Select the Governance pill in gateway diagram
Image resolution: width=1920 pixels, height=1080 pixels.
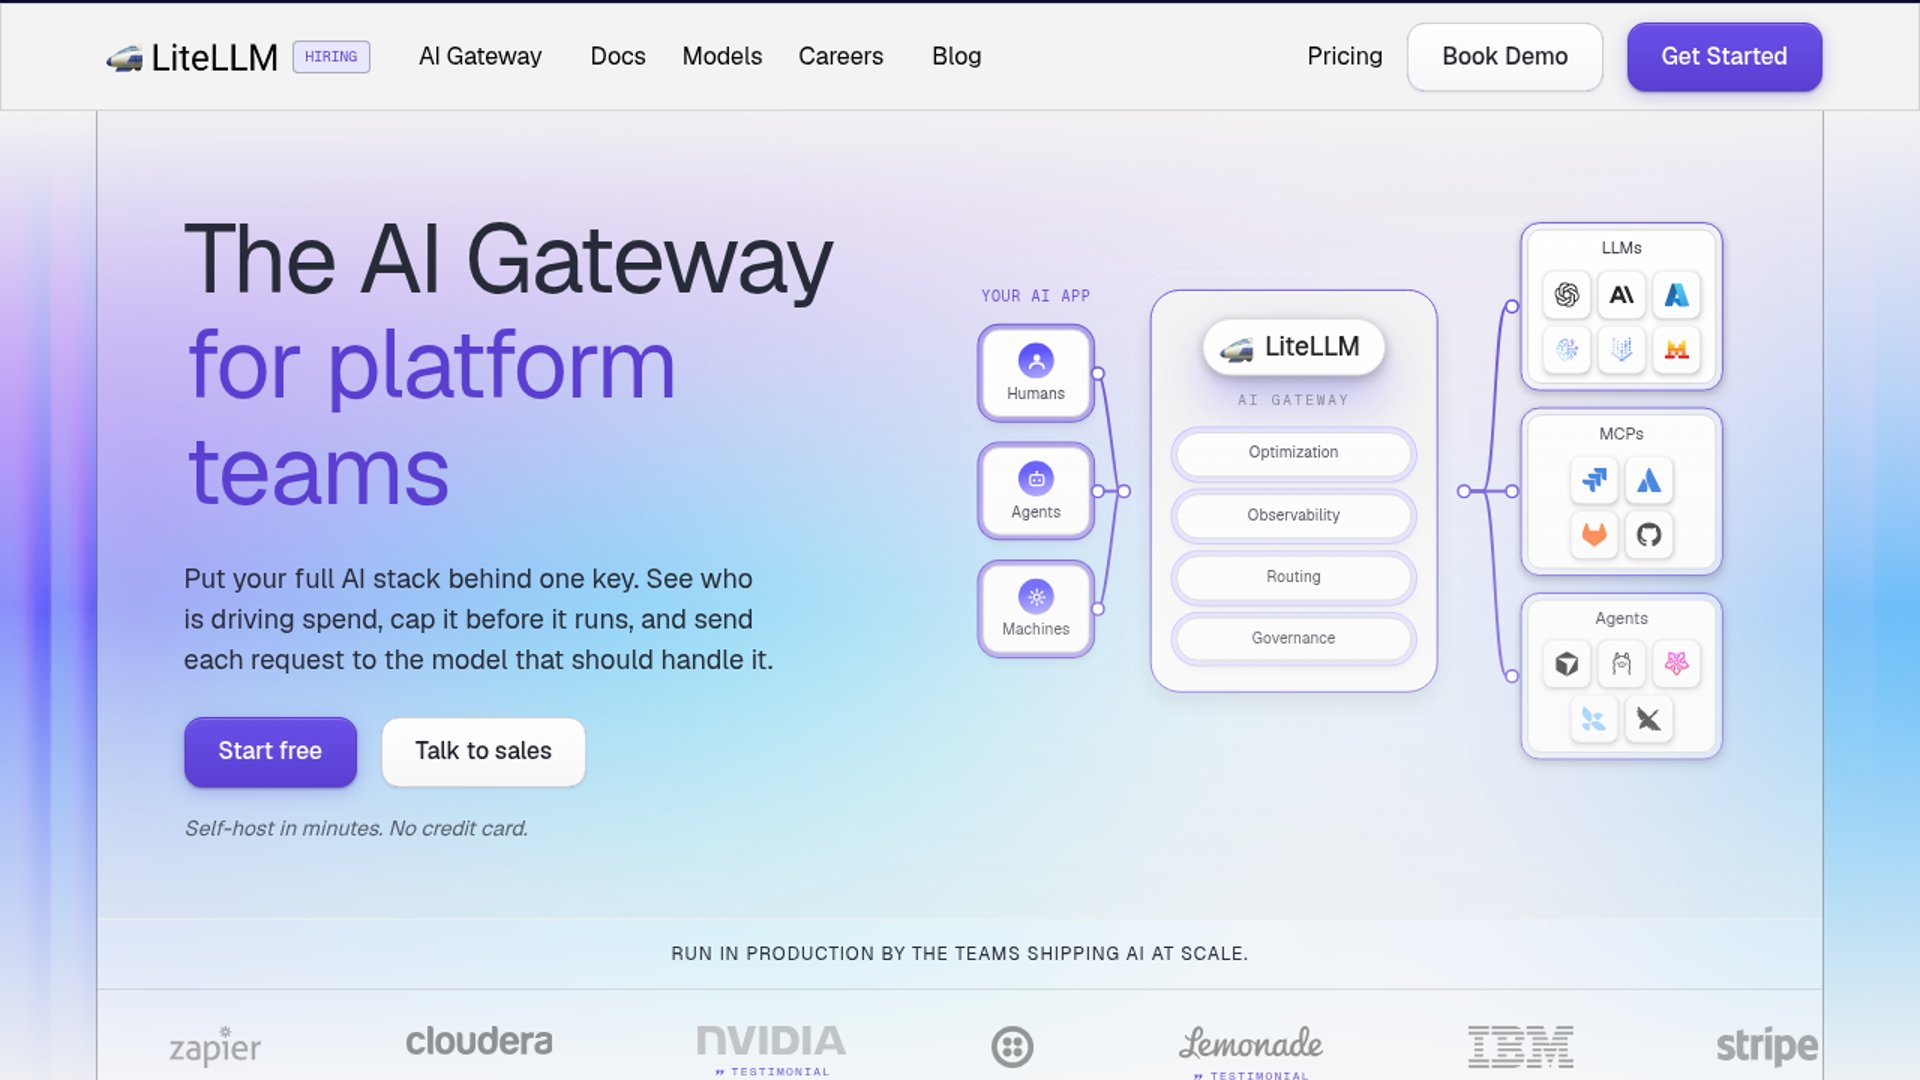pos(1293,638)
